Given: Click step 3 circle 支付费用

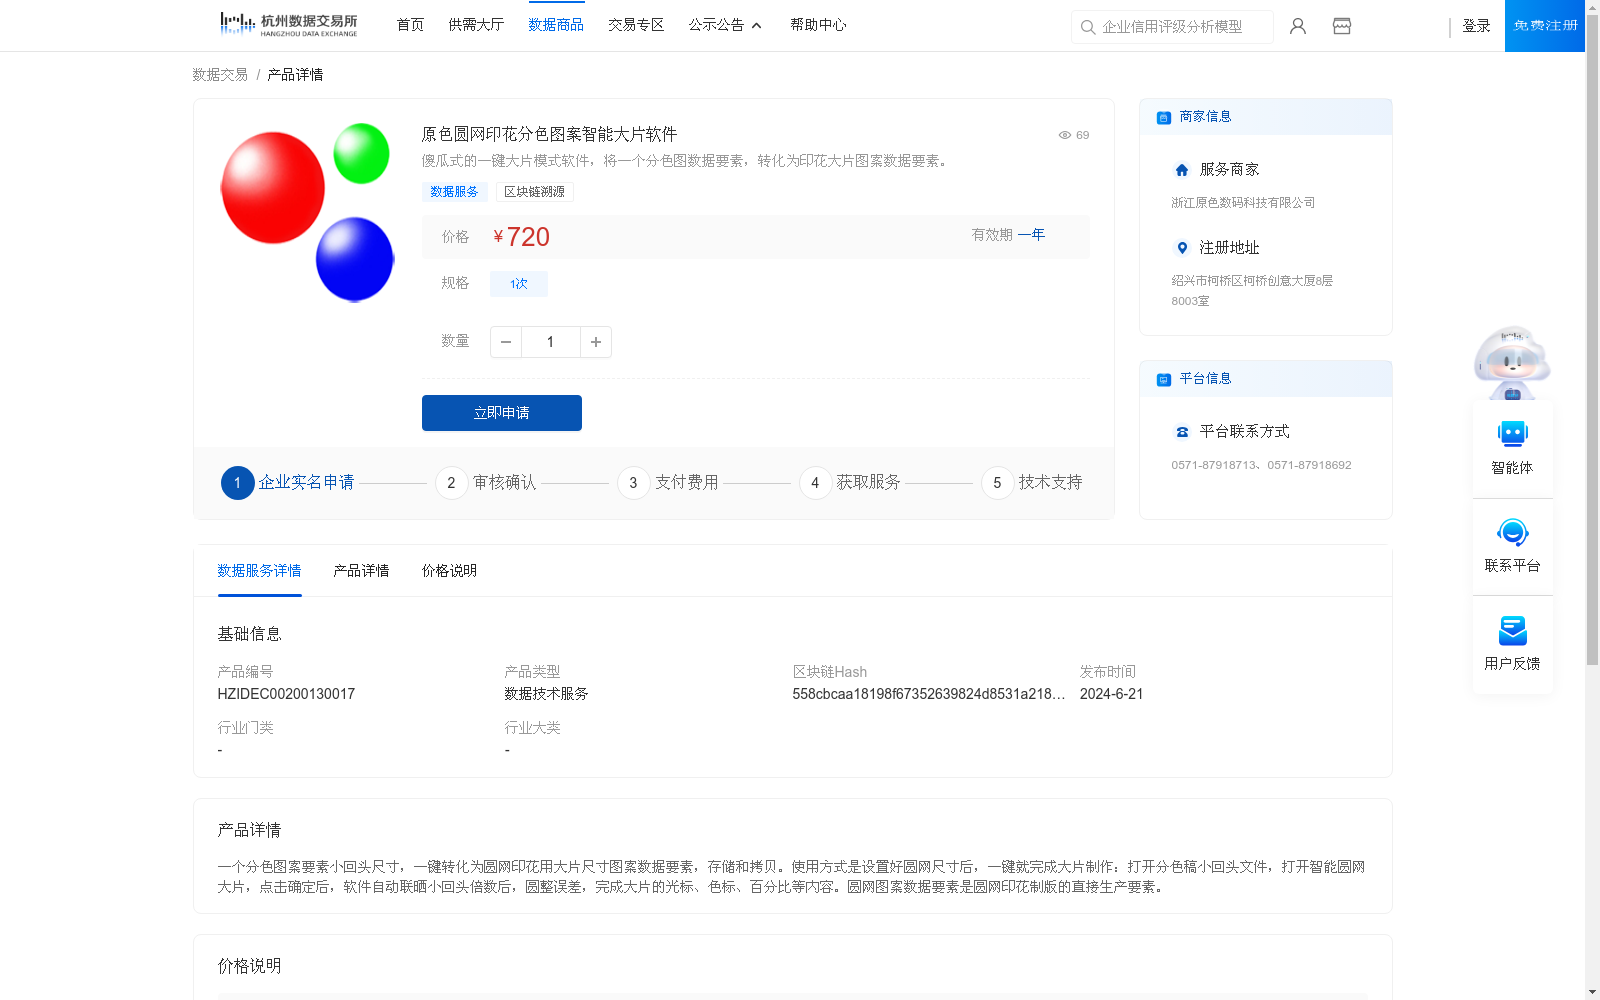Looking at the screenshot, I should click(633, 483).
